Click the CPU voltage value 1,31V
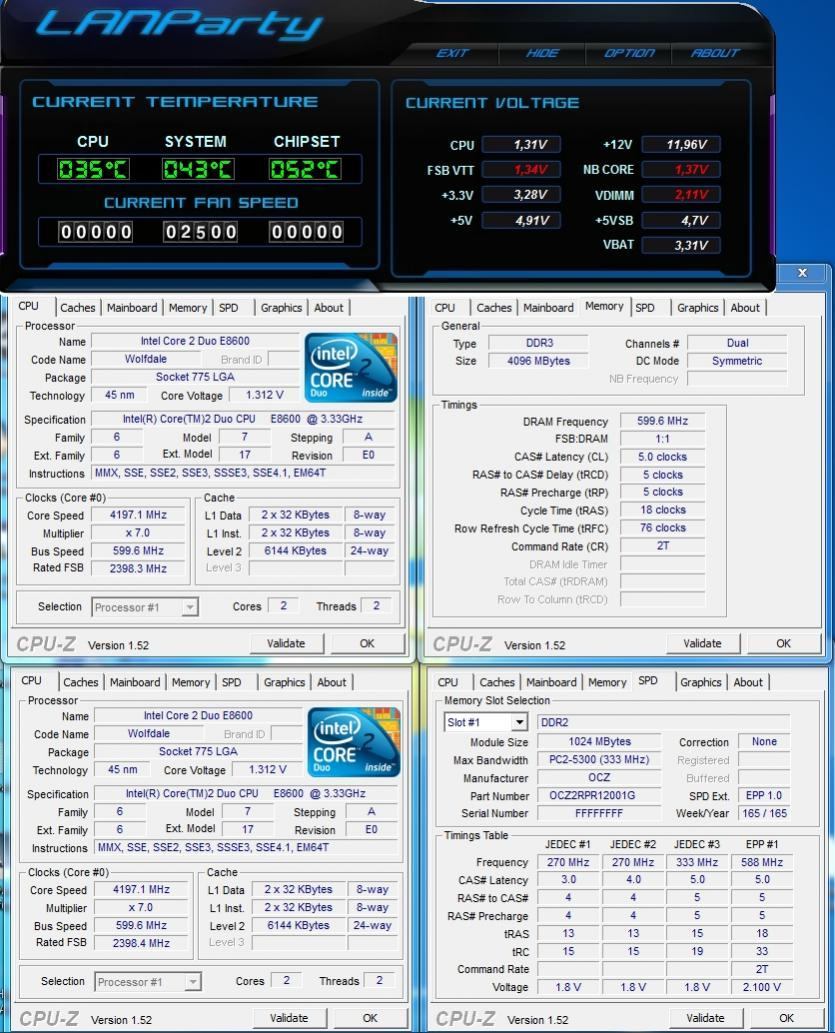This screenshot has height=1033, width=835. coord(521,145)
